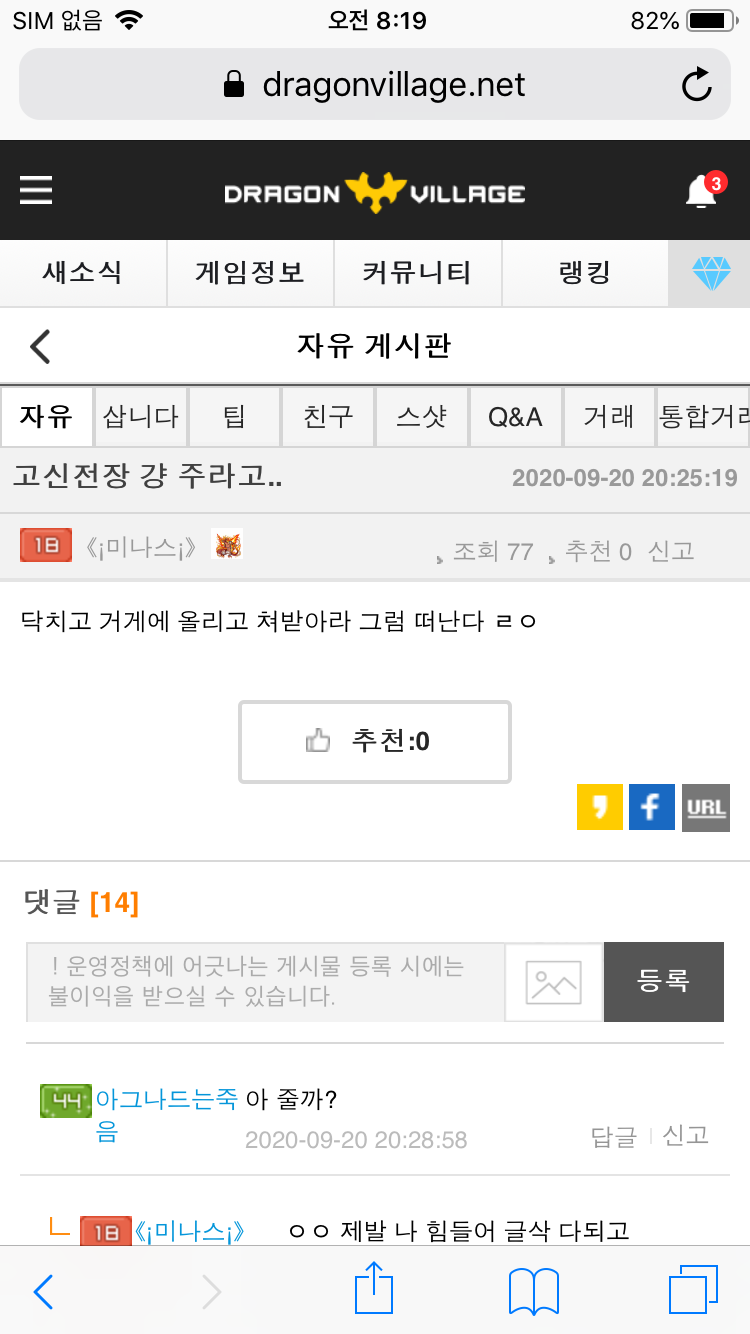The image size is (750, 1334).
Task: Open Safari share sheet
Action: click(x=374, y=1290)
